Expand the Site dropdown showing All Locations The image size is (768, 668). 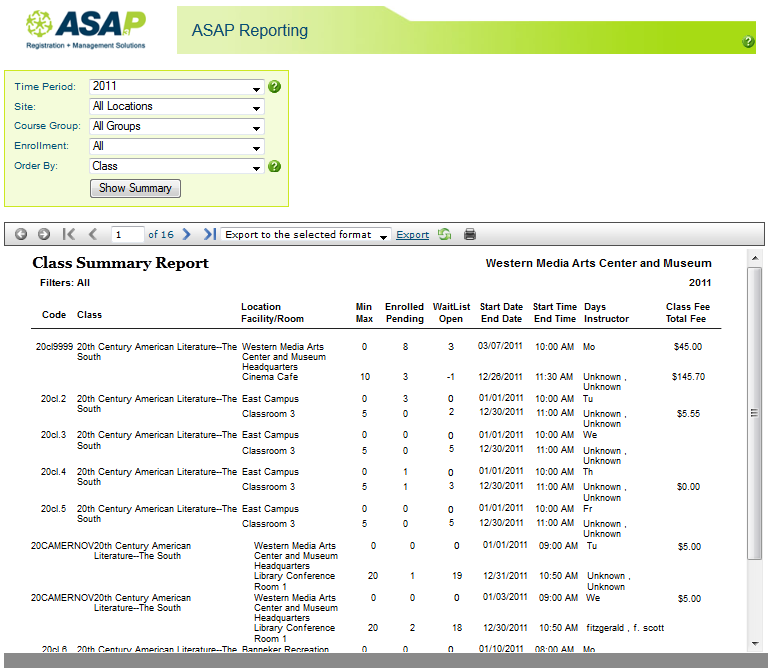pos(177,107)
